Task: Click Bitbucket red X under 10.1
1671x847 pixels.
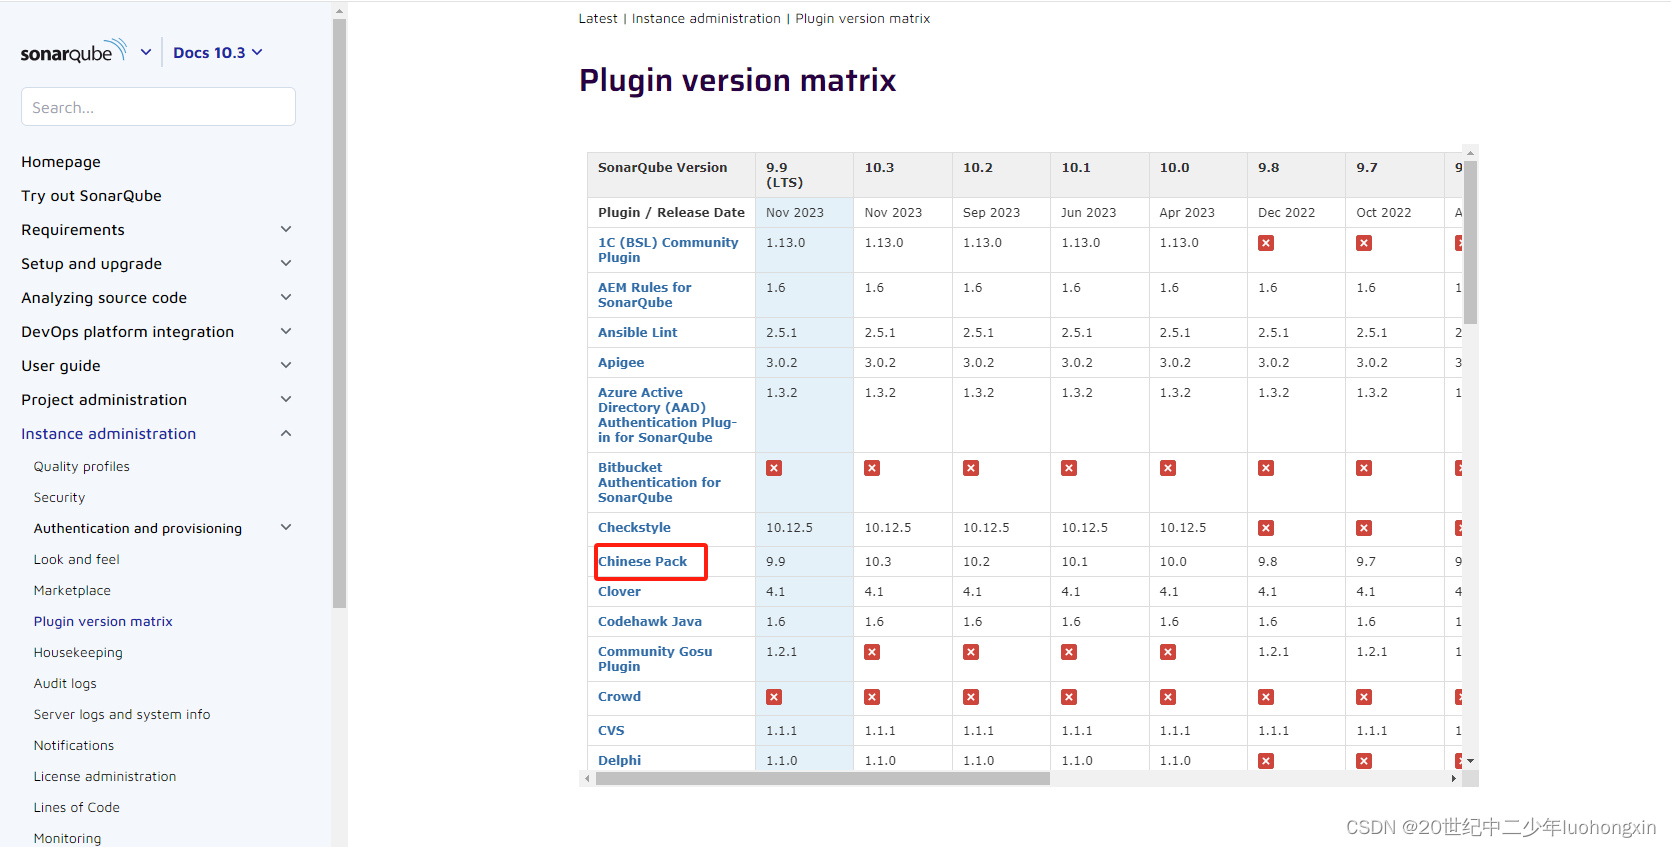Action: point(1069,468)
